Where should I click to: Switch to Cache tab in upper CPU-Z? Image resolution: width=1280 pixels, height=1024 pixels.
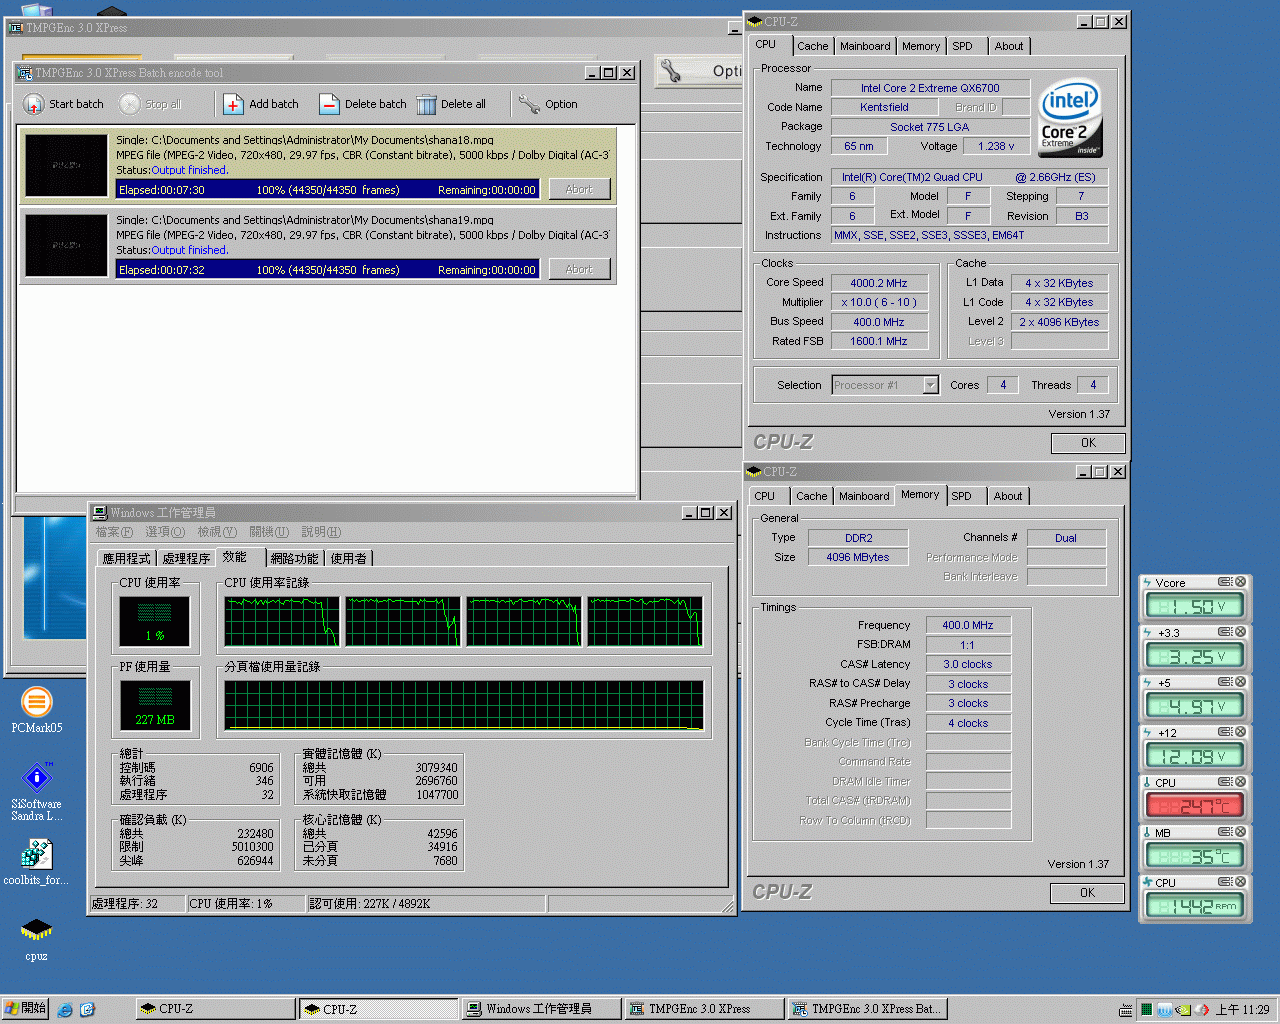click(x=812, y=46)
